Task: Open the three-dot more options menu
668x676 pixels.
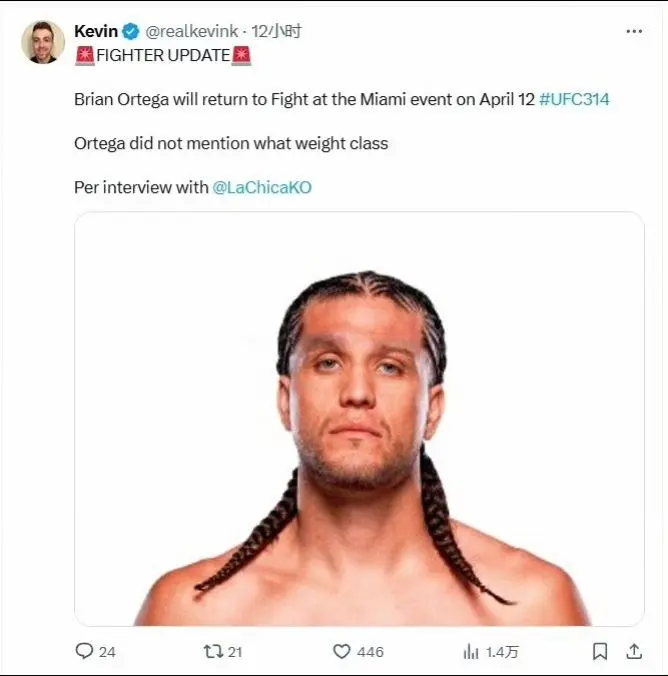Action: (634, 31)
